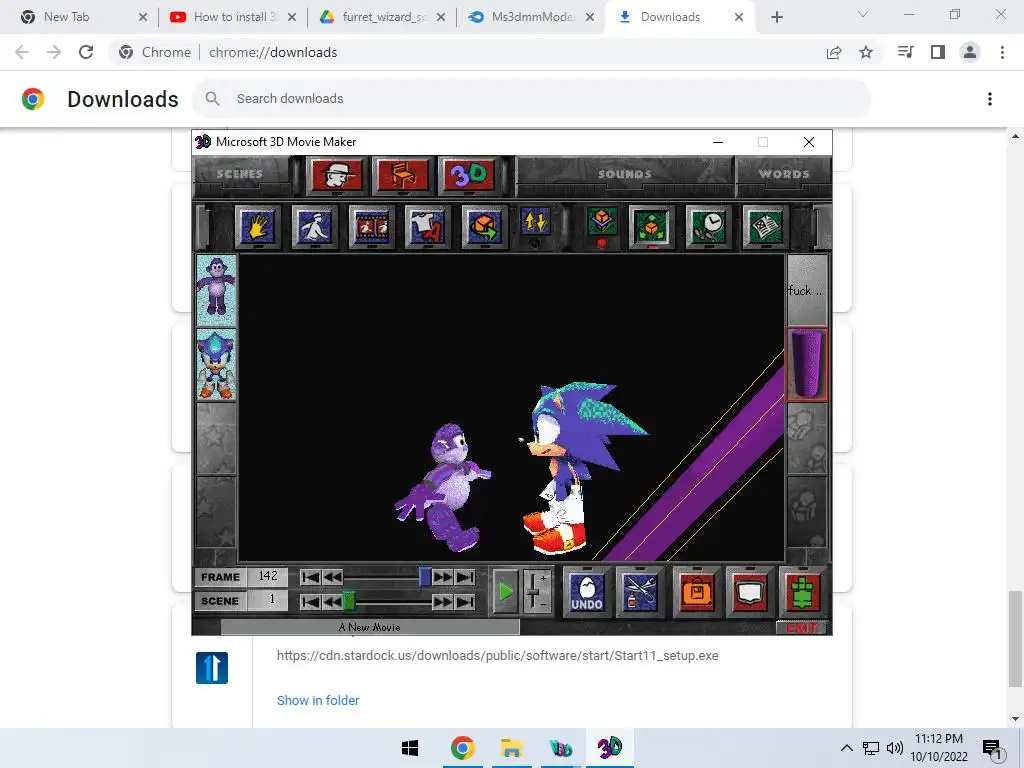The height and width of the screenshot is (768, 1024).
Task: Go to the last scene
Action: tap(465, 601)
